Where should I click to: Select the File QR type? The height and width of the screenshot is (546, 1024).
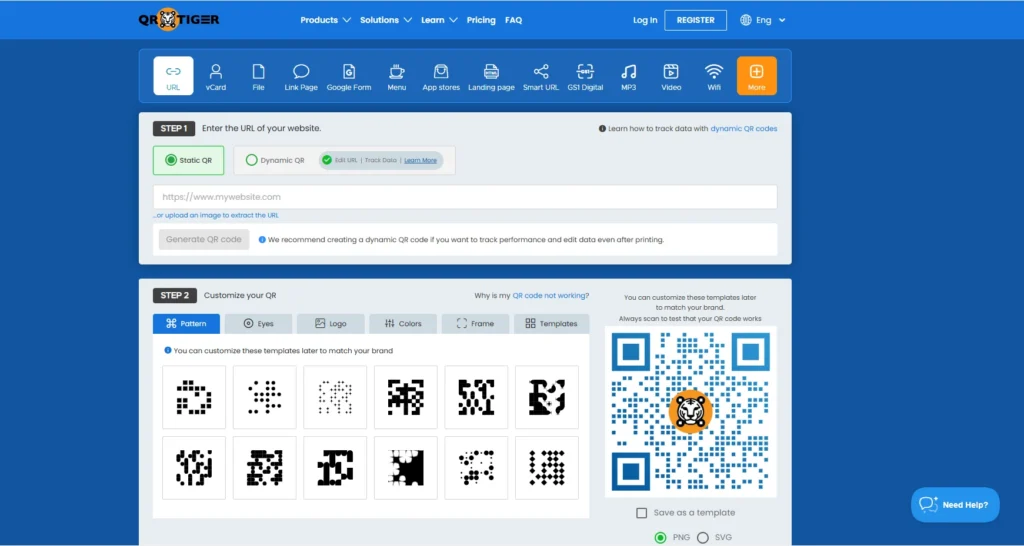259,76
